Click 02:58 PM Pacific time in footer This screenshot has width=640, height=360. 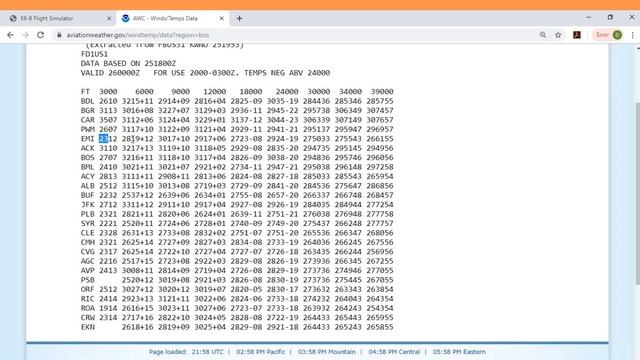[261, 352]
